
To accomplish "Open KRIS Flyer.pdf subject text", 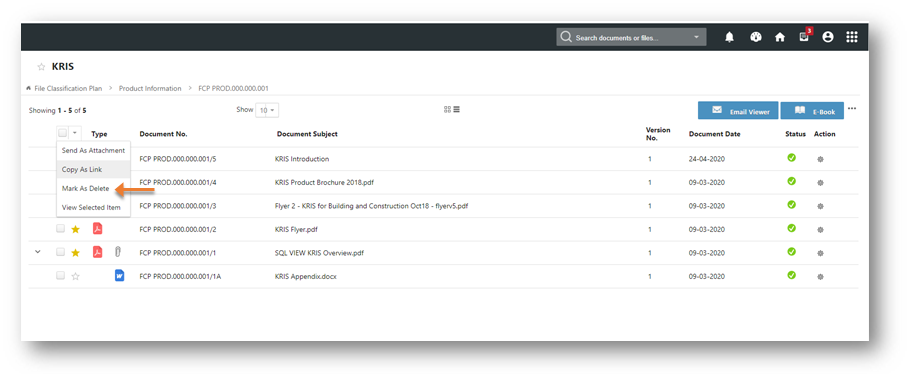I will (296, 229).
